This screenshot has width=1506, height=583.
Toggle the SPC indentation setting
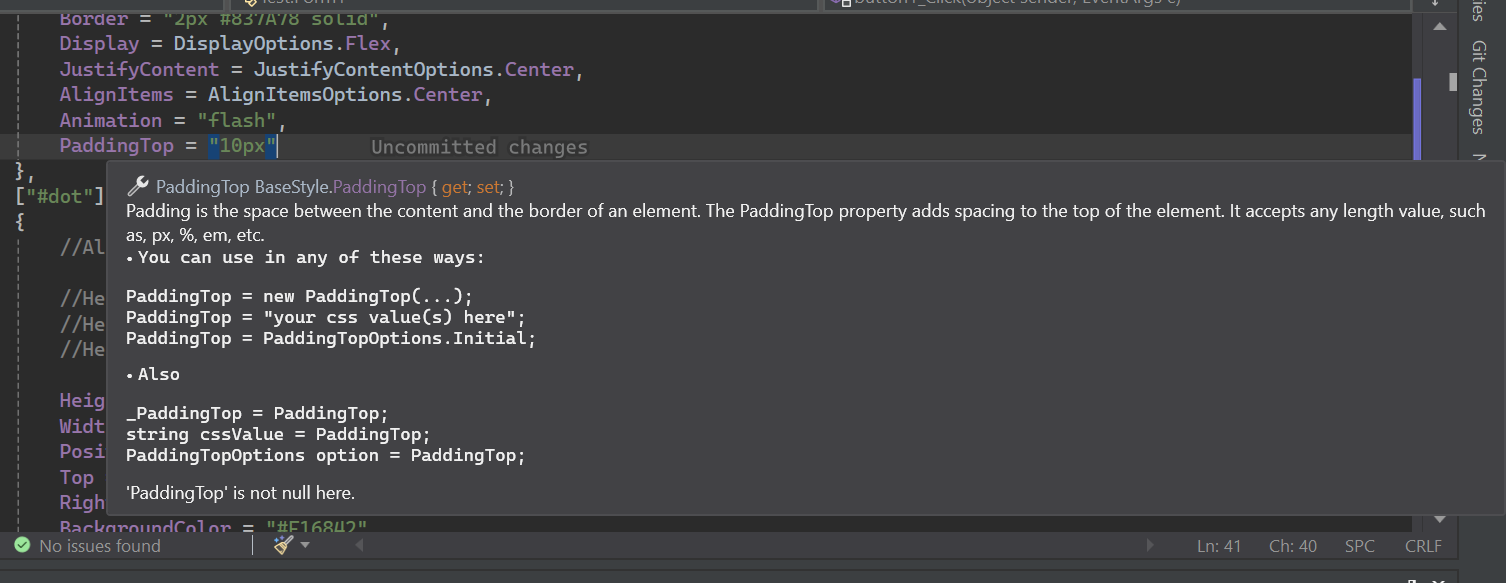point(1360,546)
